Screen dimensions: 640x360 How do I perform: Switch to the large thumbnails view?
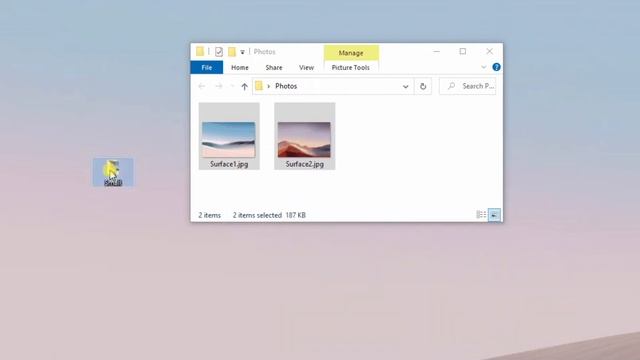[494, 215]
